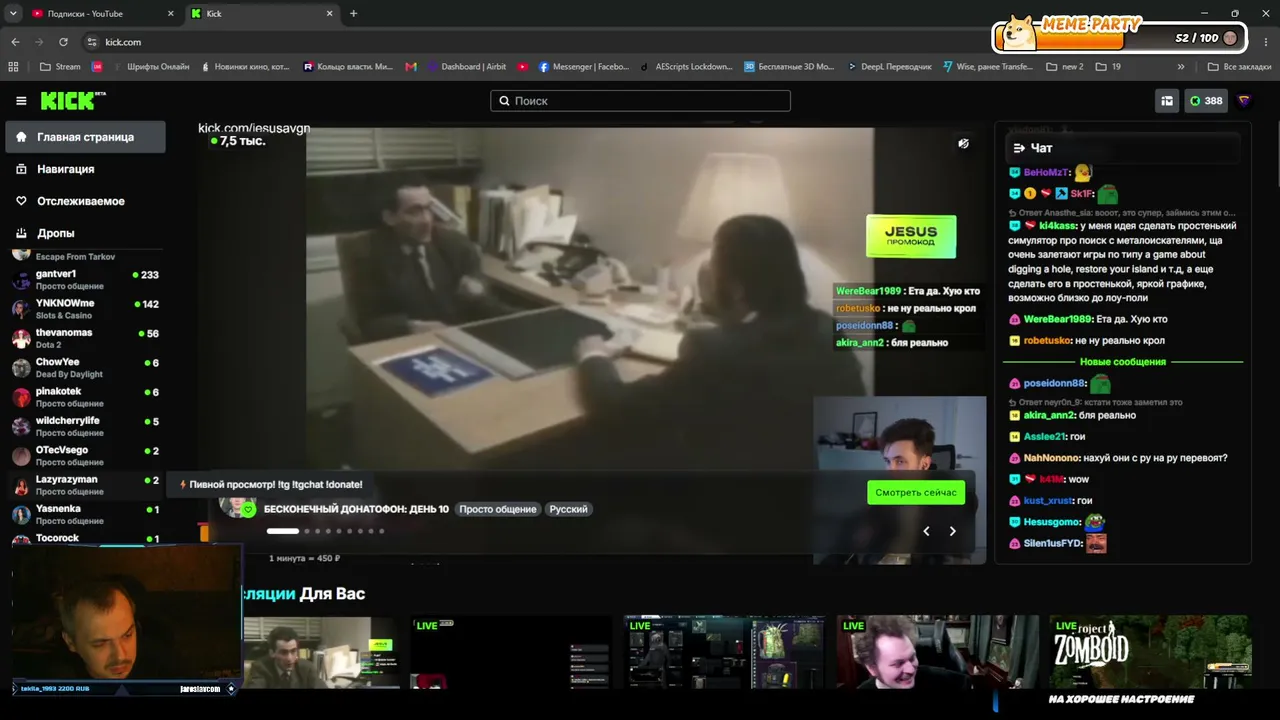This screenshot has width=1280, height=720.
Task: Open the Stream bookmarks folder
Action: (60, 67)
